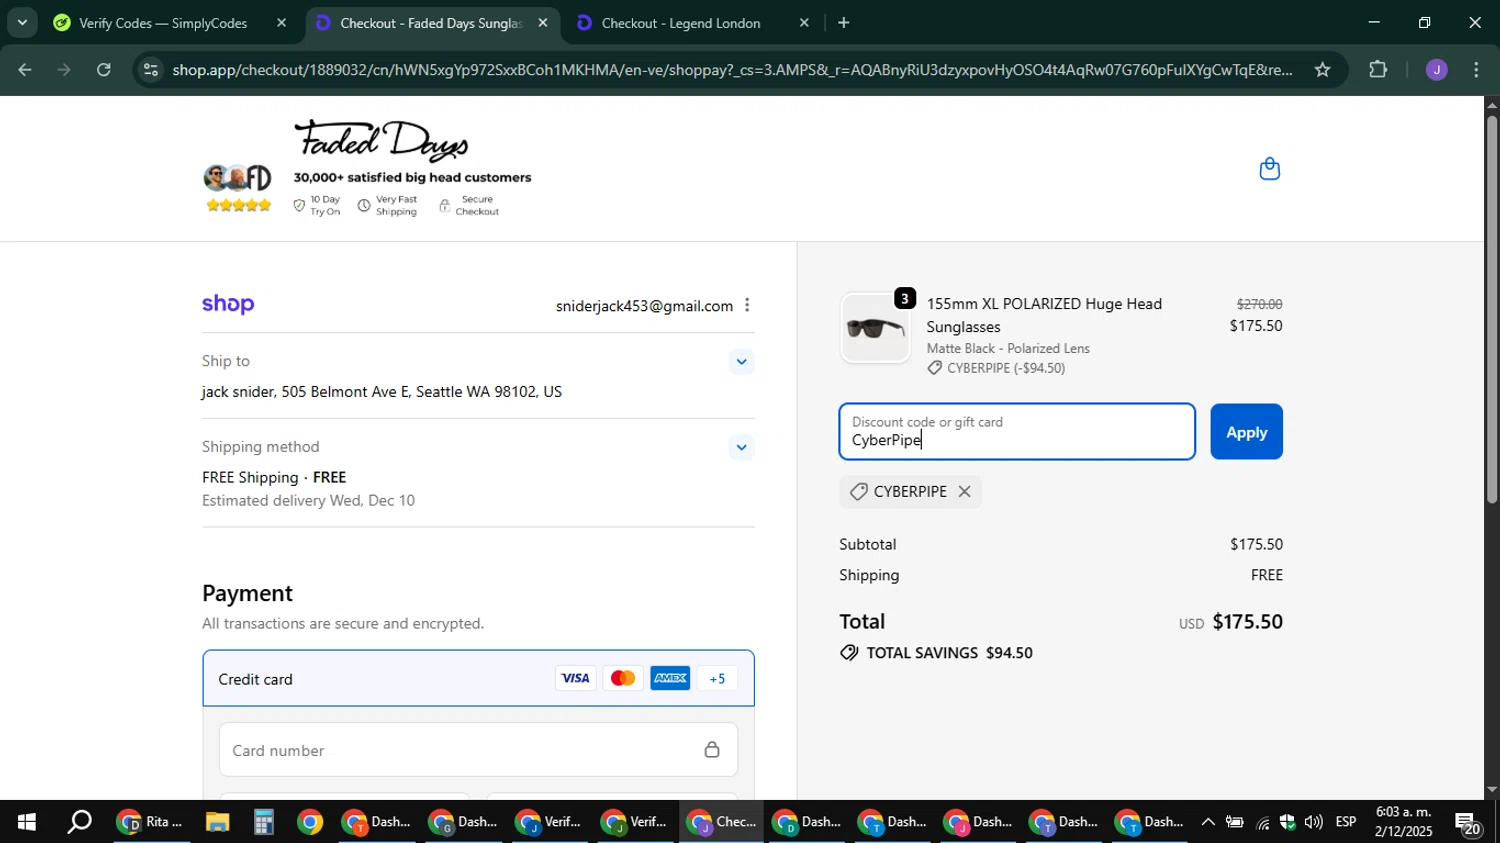
Task: Remove the CYBERPIPE discount tag
Action: coord(964,492)
